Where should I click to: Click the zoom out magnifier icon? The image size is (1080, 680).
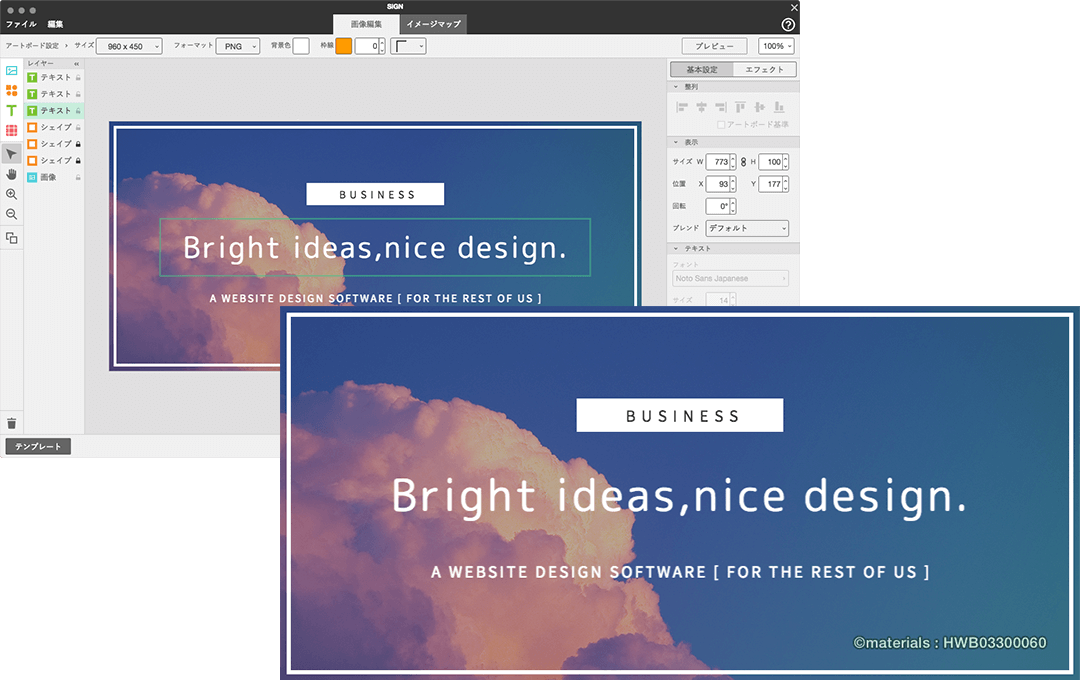[12, 214]
